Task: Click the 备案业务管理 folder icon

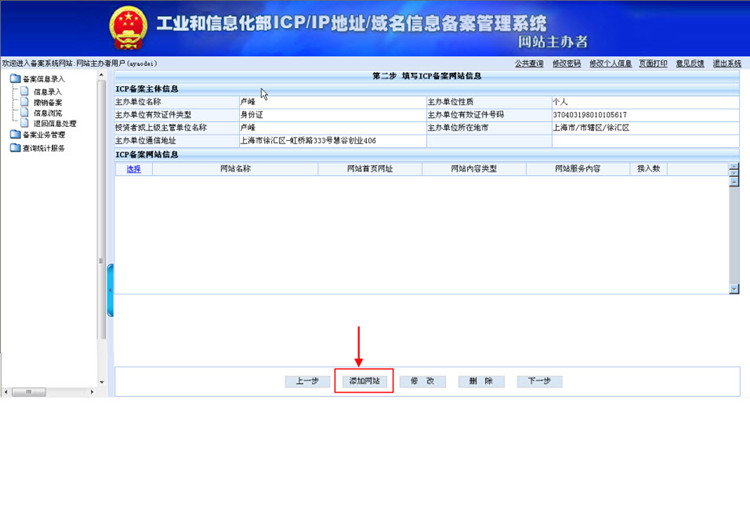Action: [x=15, y=134]
